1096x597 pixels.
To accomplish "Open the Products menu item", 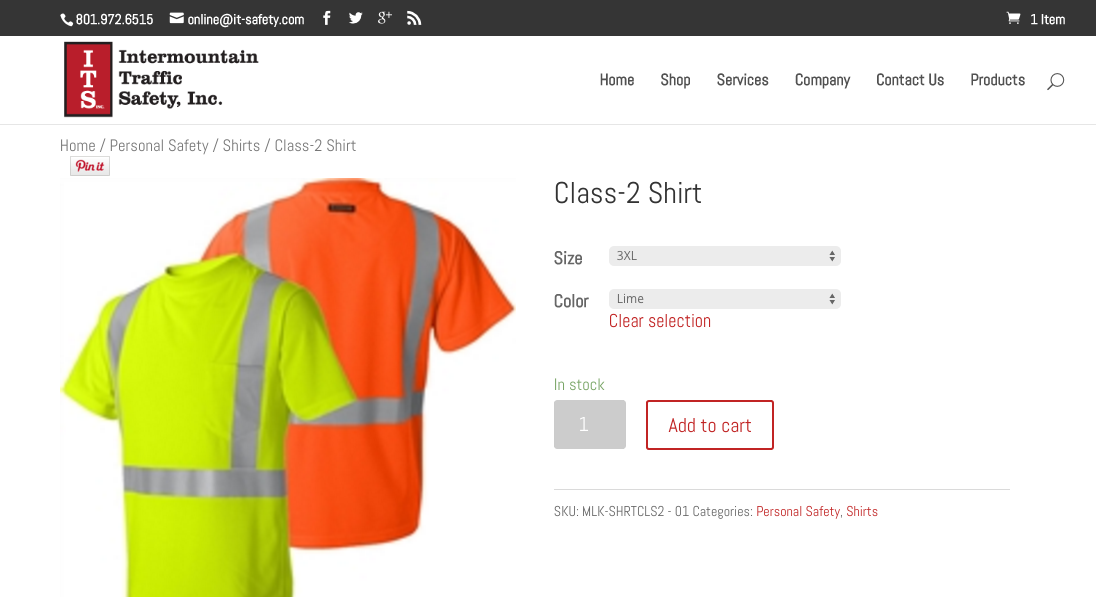I will pyautogui.click(x=997, y=80).
